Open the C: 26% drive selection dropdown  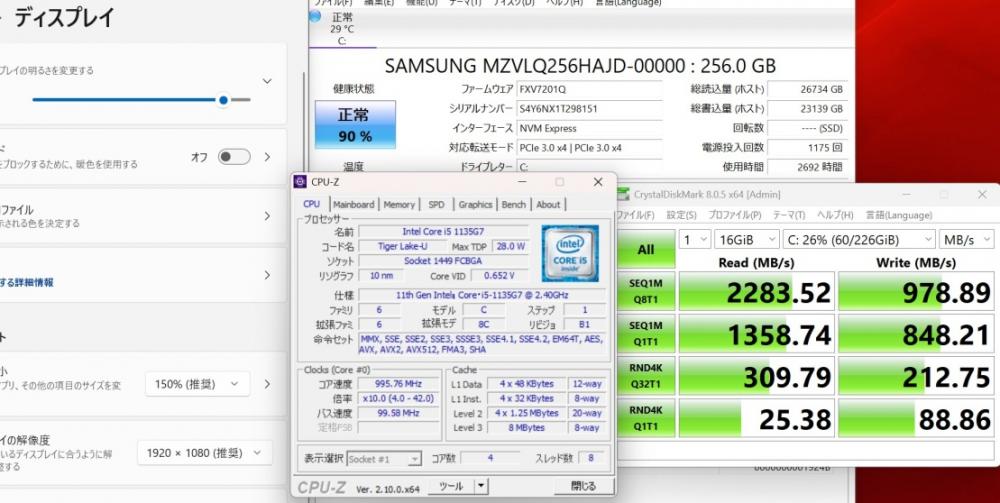pos(859,240)
